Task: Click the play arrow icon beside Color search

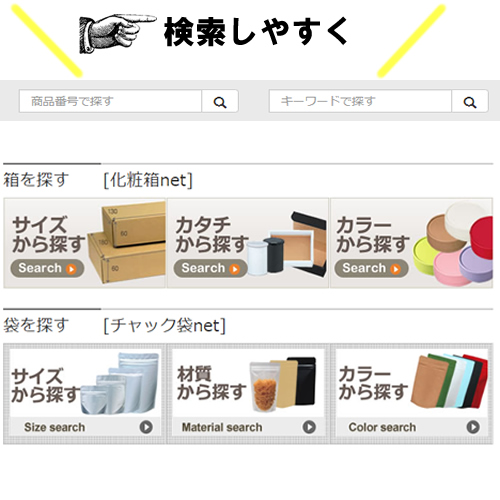Action: pyautogui.click(x=473, y=427)
